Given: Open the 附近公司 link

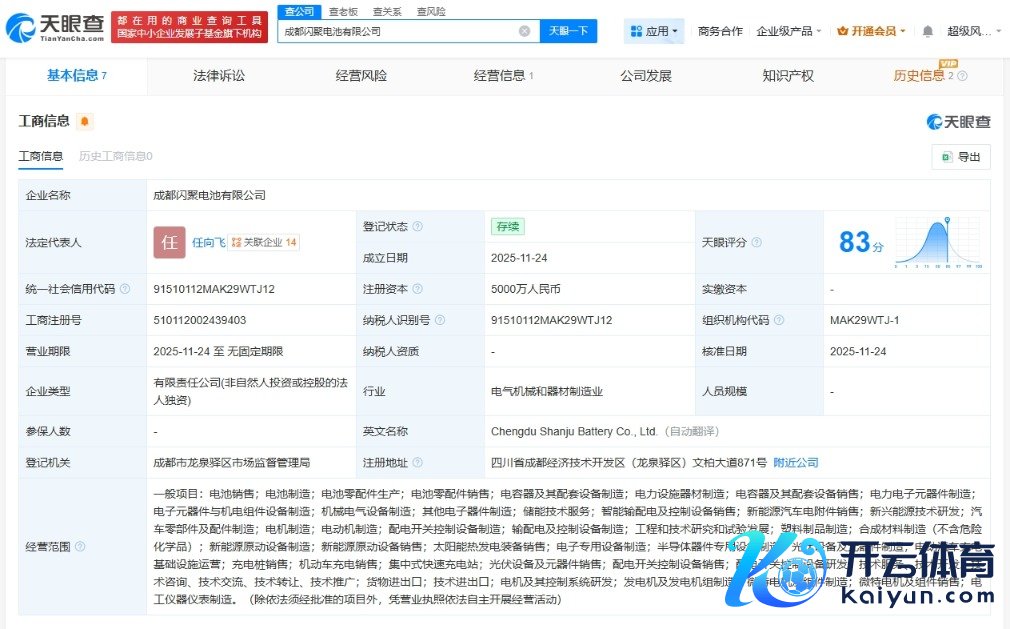Looking at the screenshot, I should [x=796, y=463].
